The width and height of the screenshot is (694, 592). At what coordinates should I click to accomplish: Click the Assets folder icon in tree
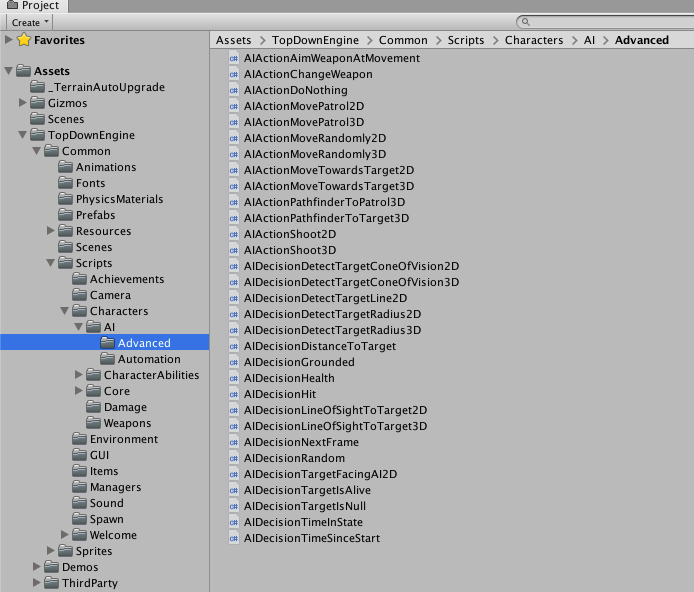point(23,71)
